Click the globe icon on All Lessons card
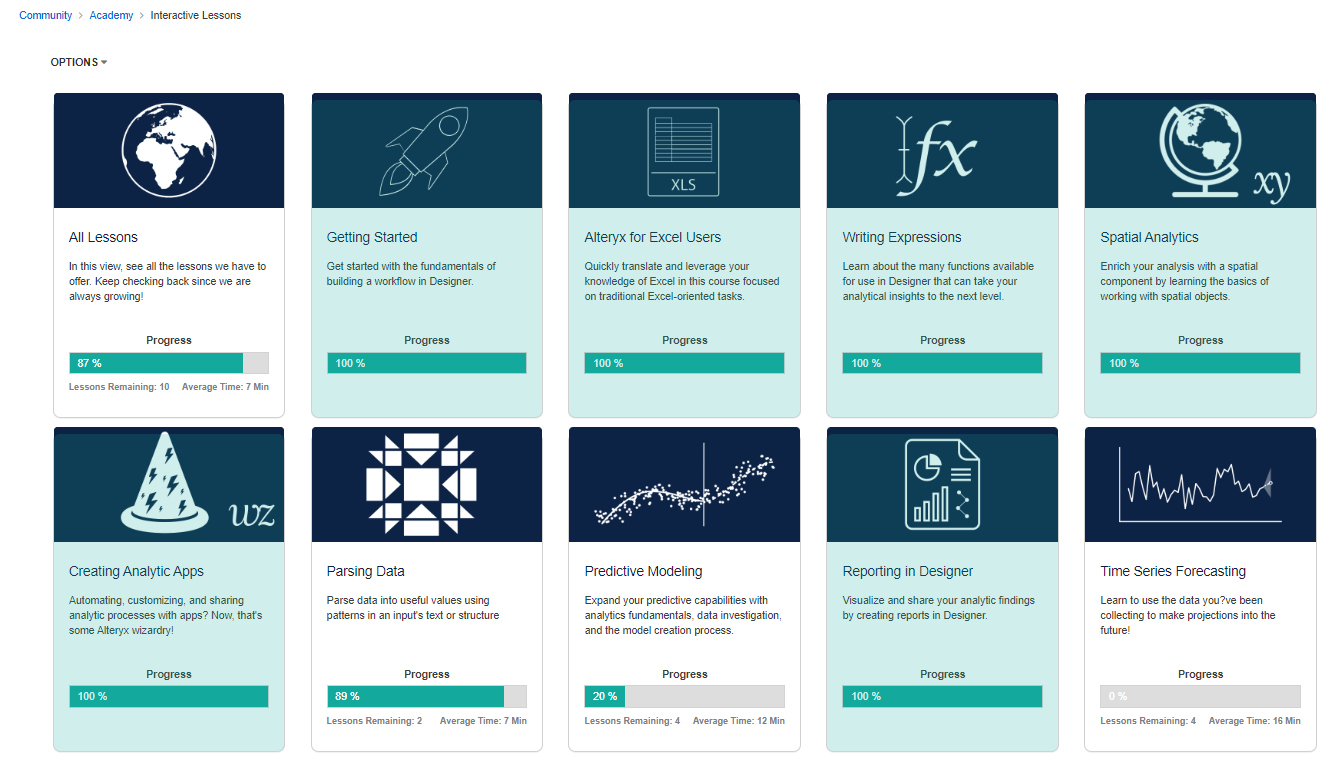Viewport: 1333px width, 765px height. pyautogui.click(x=168, y=150)
